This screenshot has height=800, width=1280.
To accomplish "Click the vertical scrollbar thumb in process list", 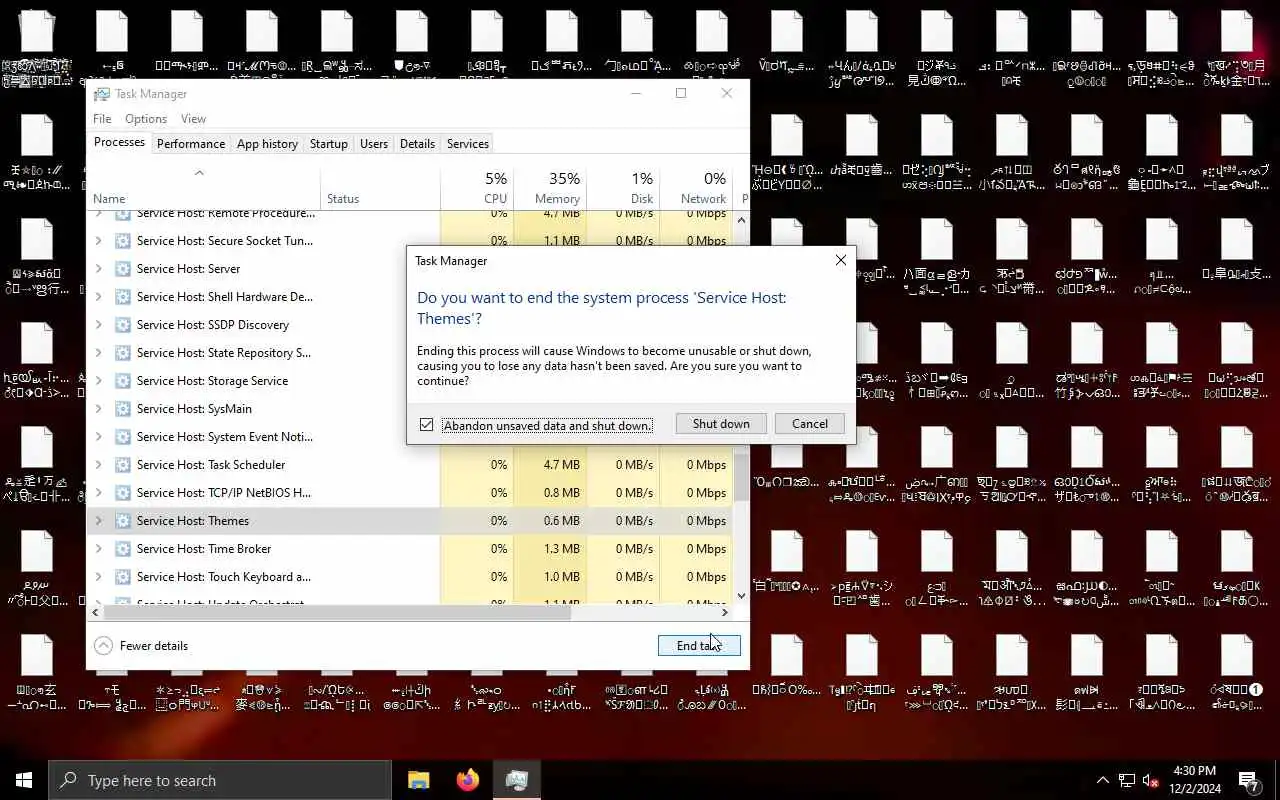I will pyautogui.click(x=741, y=475).
